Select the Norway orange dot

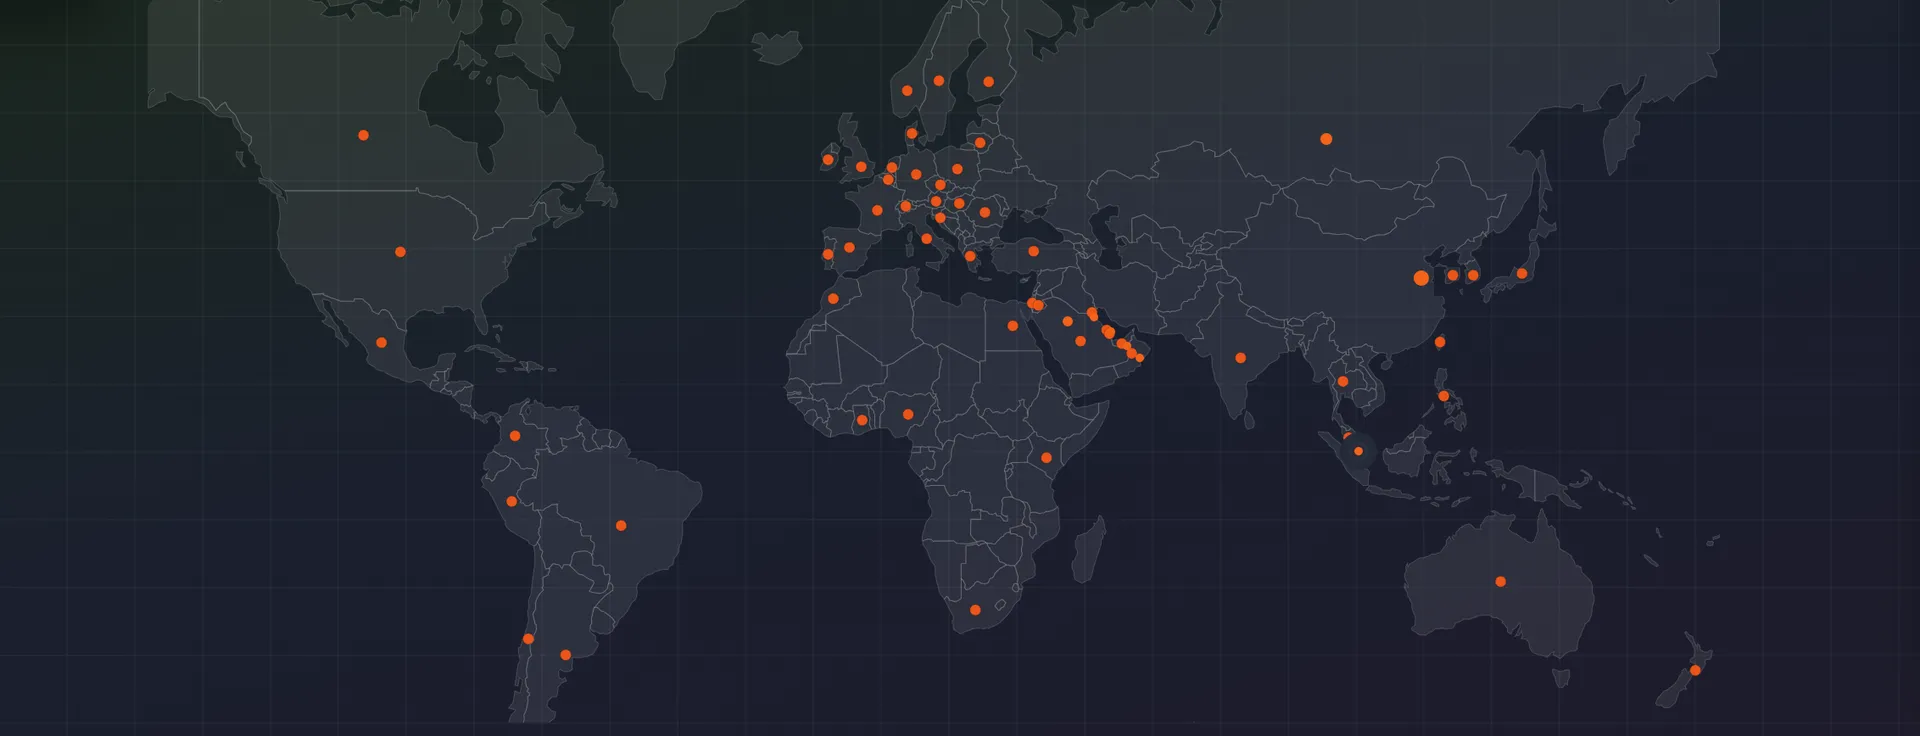pyautogui.click(x=907, y=91)
